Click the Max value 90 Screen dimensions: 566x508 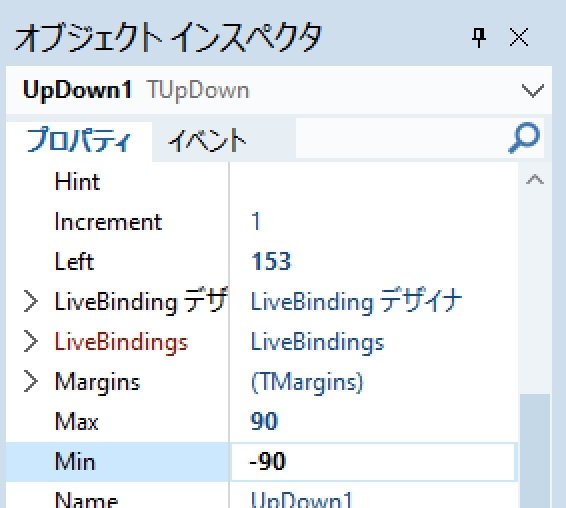[x=264, y=421]
